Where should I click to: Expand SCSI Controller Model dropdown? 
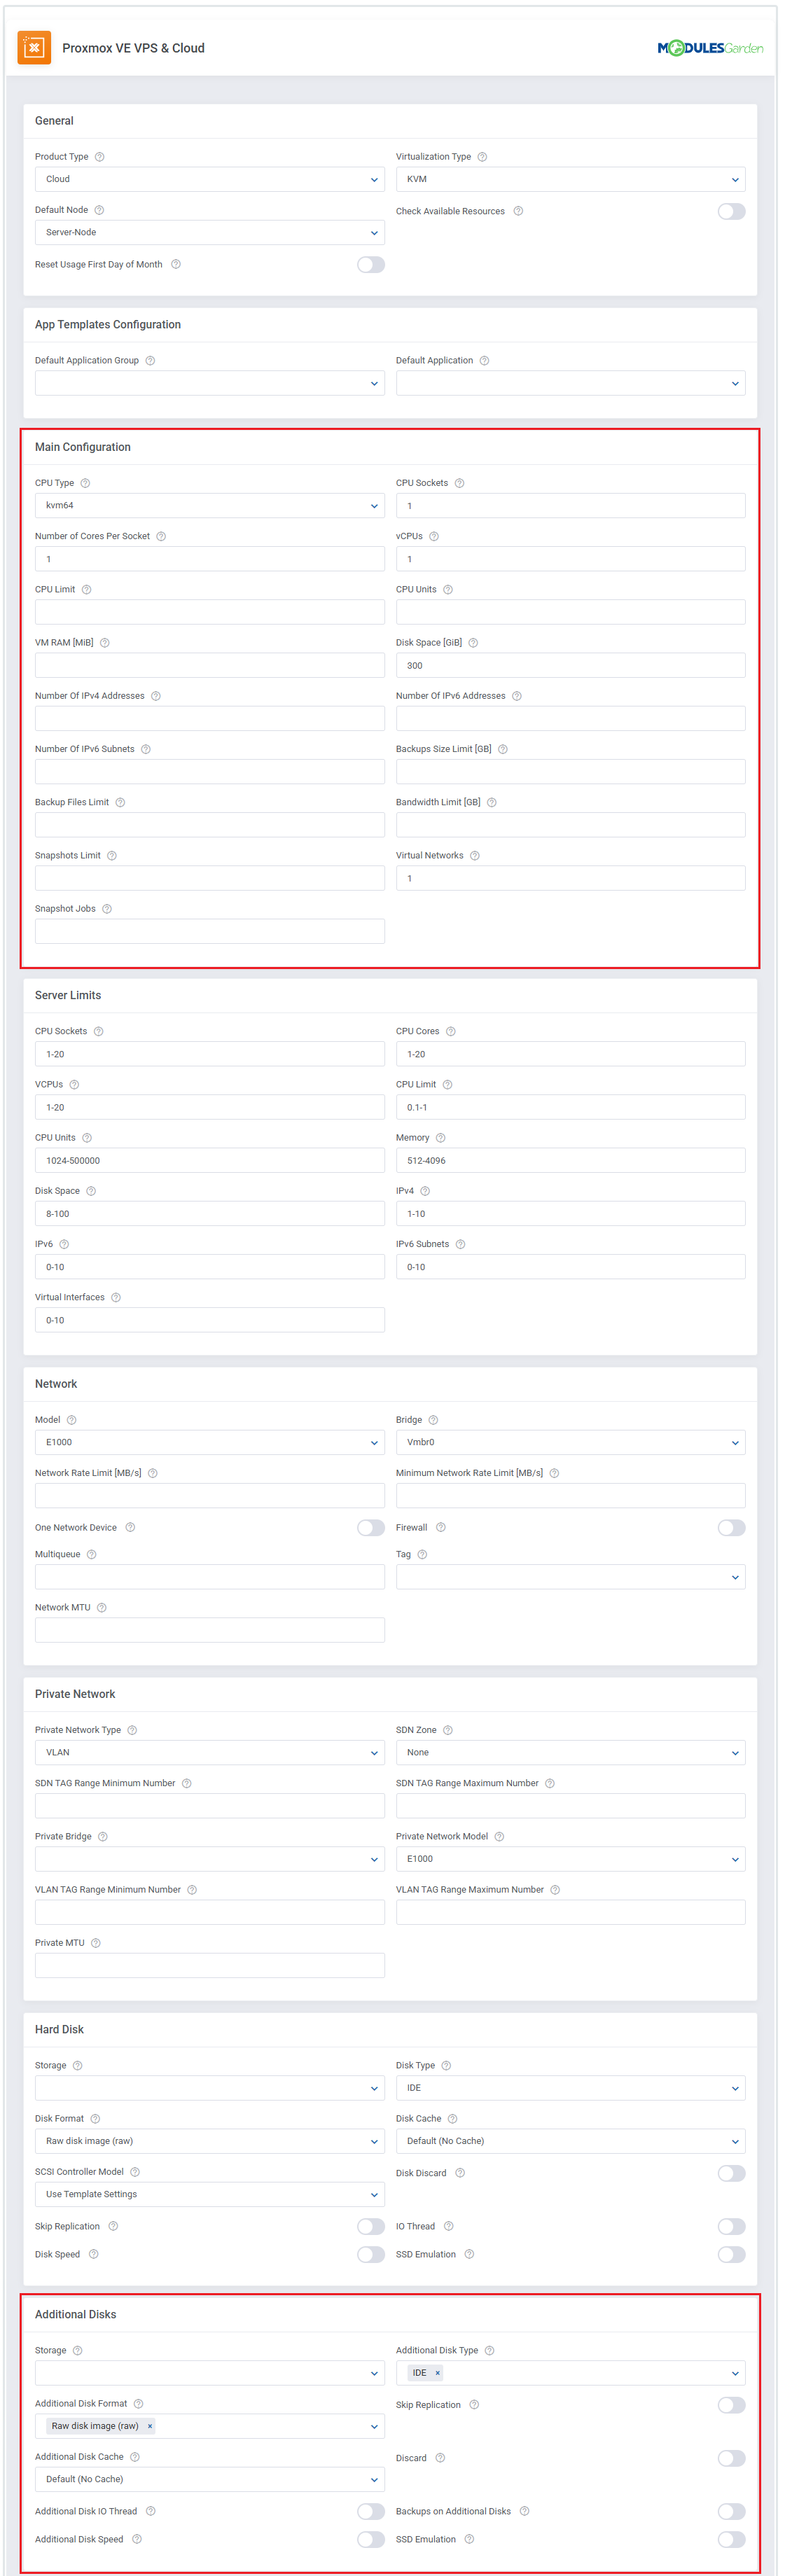210,2194
